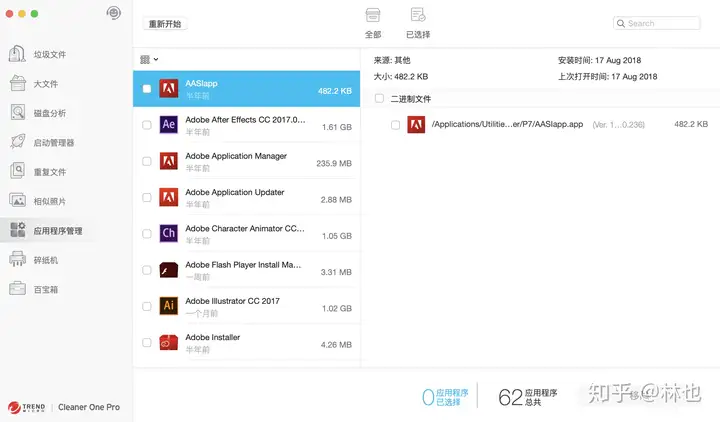720x422 pixels.
Task: Check Adobe Illustrator CC 2017 checkbox
Action: pyautogui.click(x=146, y=306)
